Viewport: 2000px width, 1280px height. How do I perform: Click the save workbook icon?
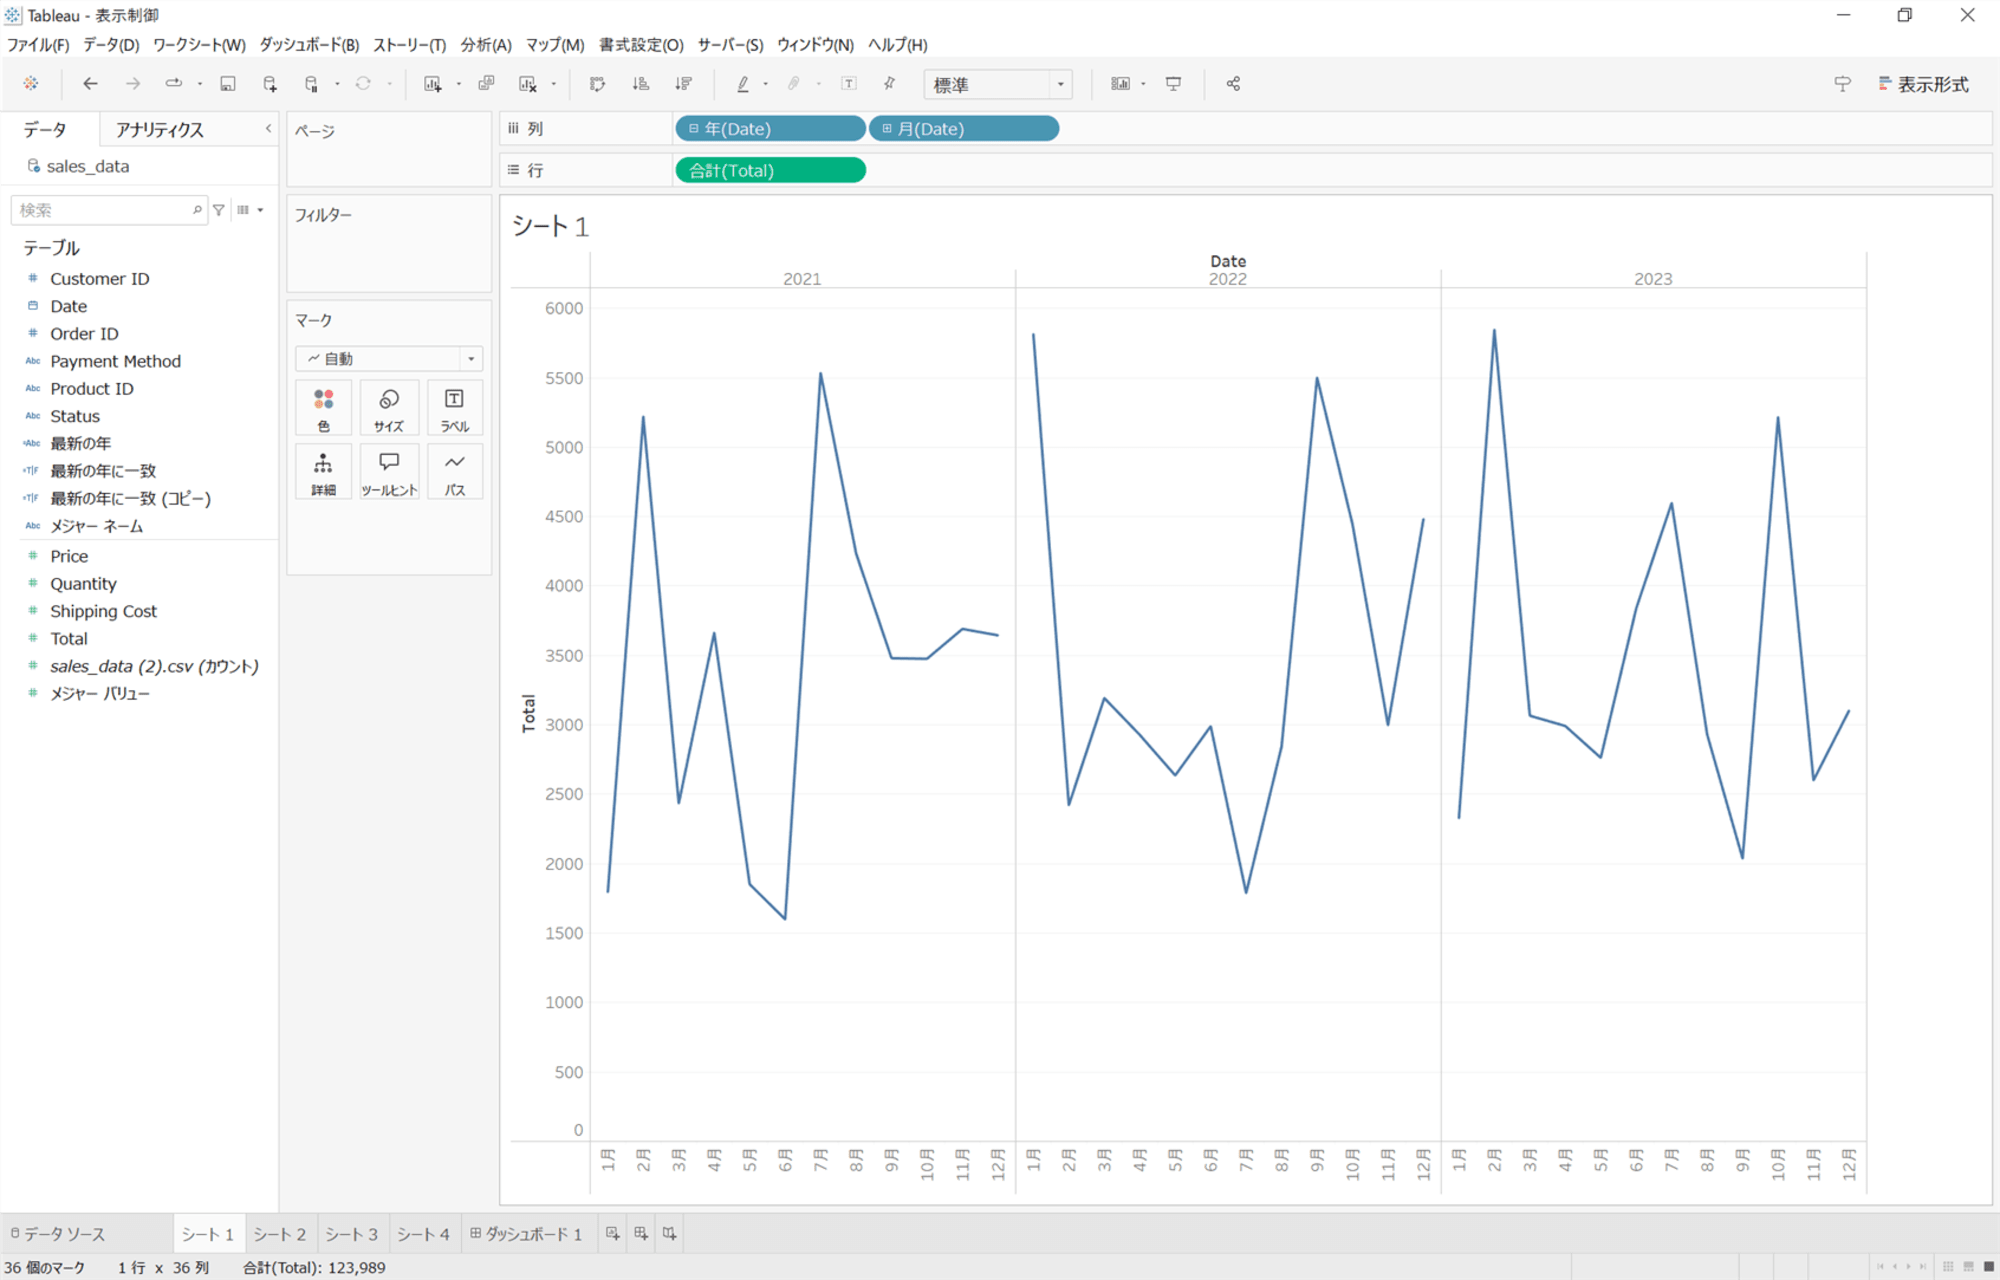tap(228, 84)
